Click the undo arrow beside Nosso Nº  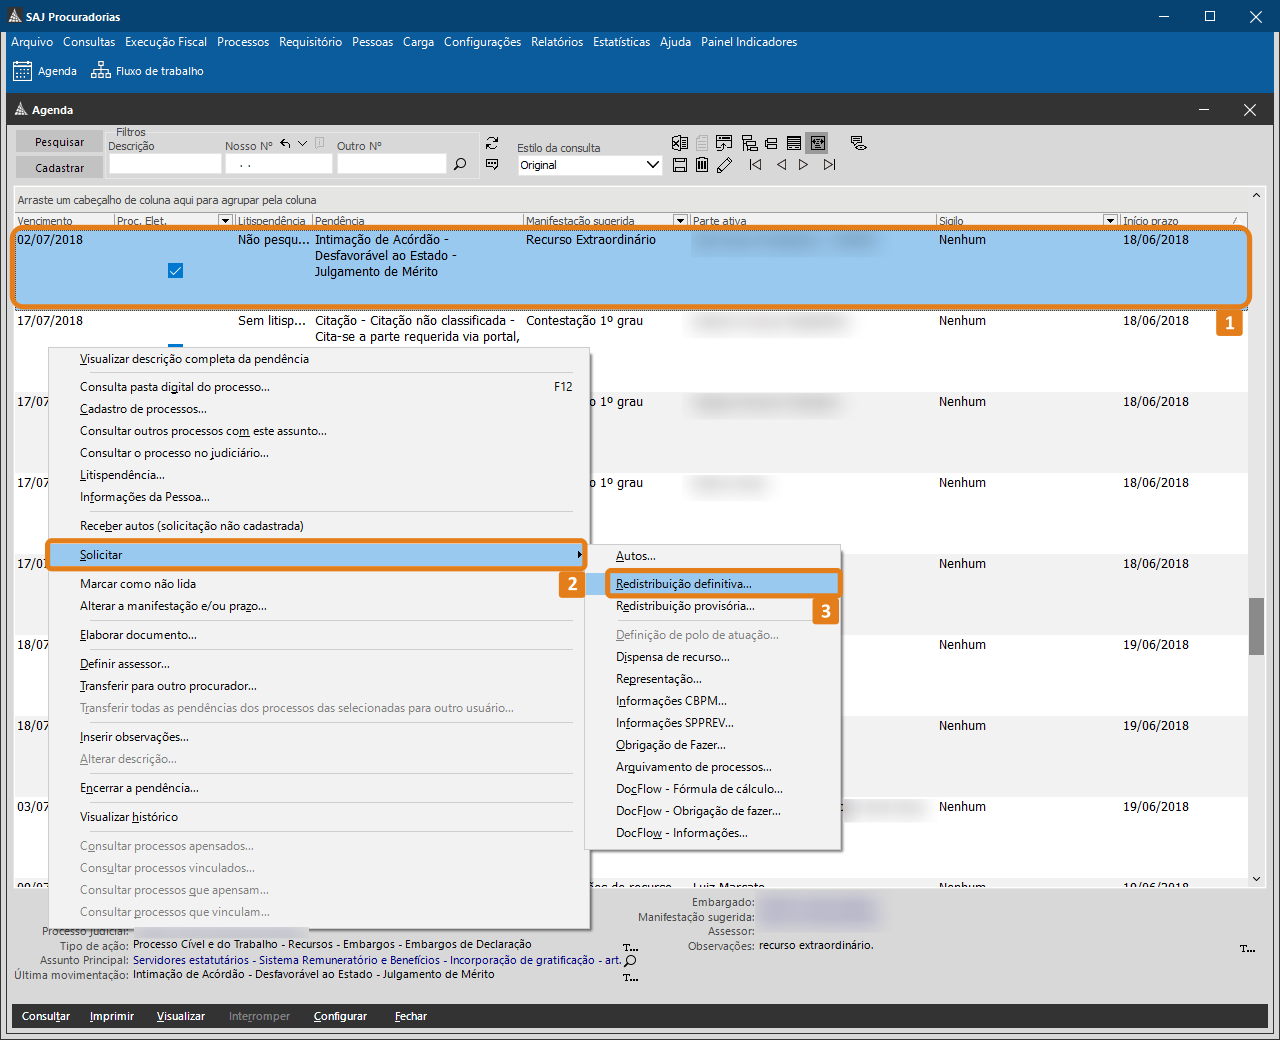286,144
